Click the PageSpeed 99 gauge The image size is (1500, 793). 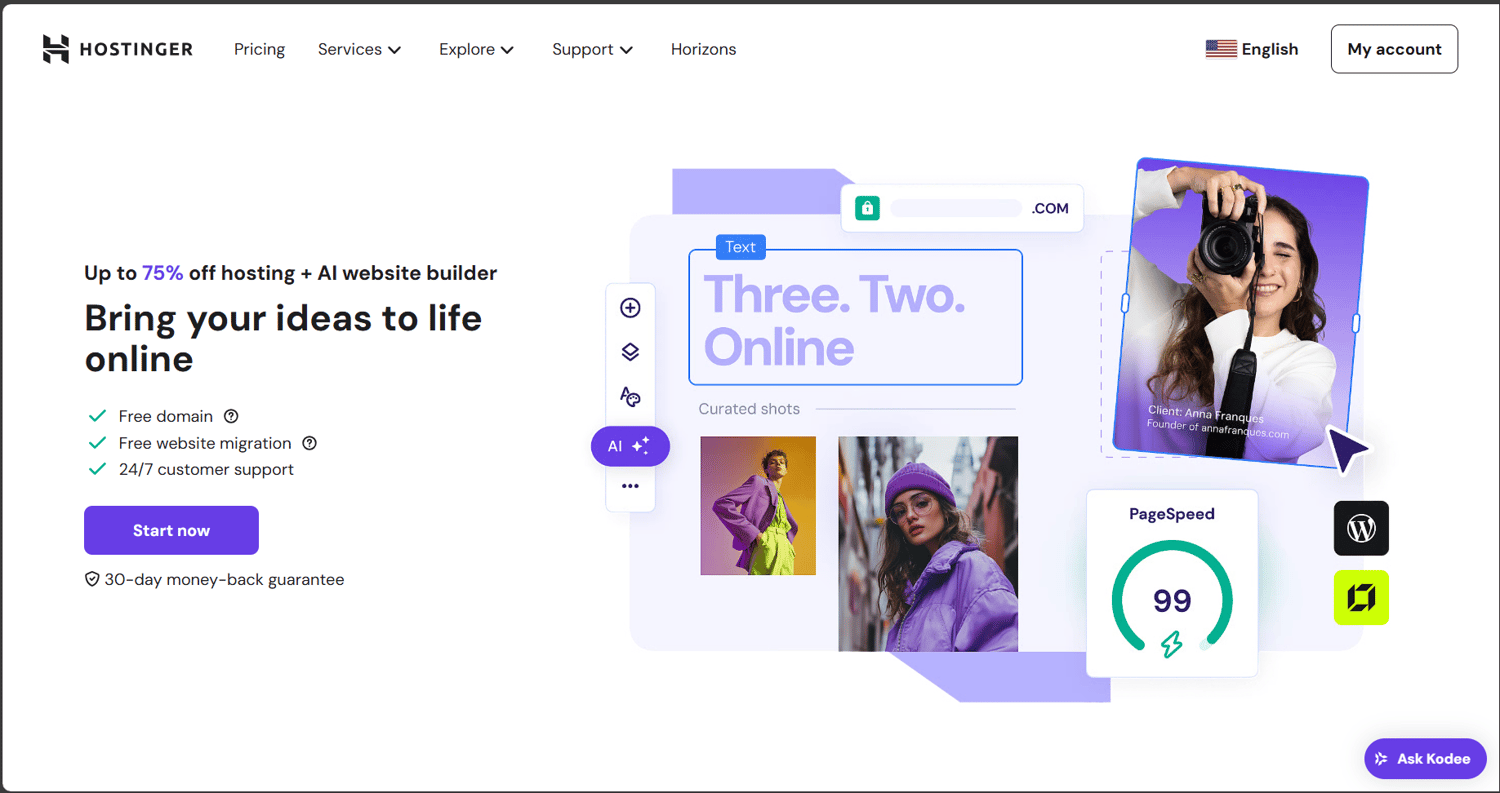[x=1171, y=600]
